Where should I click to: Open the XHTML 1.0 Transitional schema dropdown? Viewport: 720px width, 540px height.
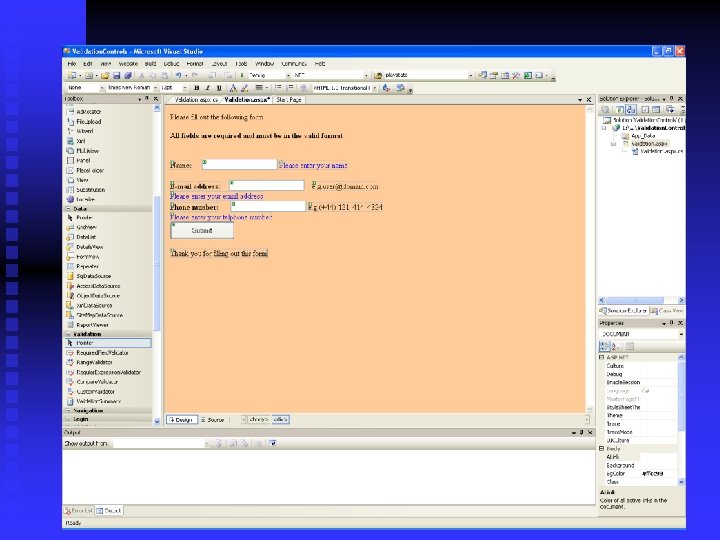(375, 88)
